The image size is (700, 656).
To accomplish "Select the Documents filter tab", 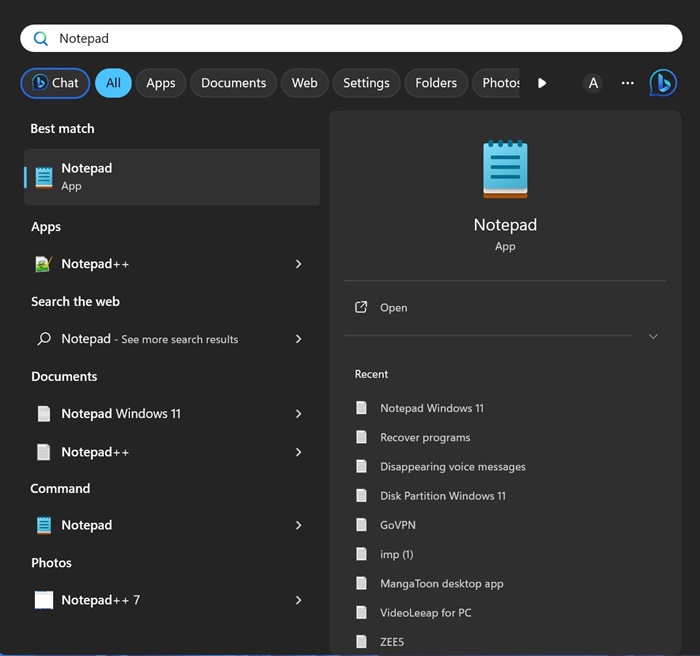I will point(233,83).
